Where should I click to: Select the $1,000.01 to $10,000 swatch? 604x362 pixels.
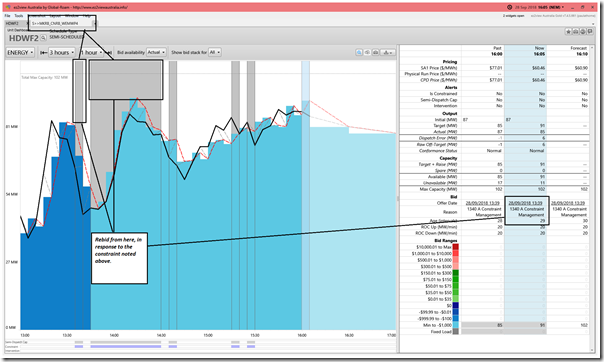coord(456,253)
